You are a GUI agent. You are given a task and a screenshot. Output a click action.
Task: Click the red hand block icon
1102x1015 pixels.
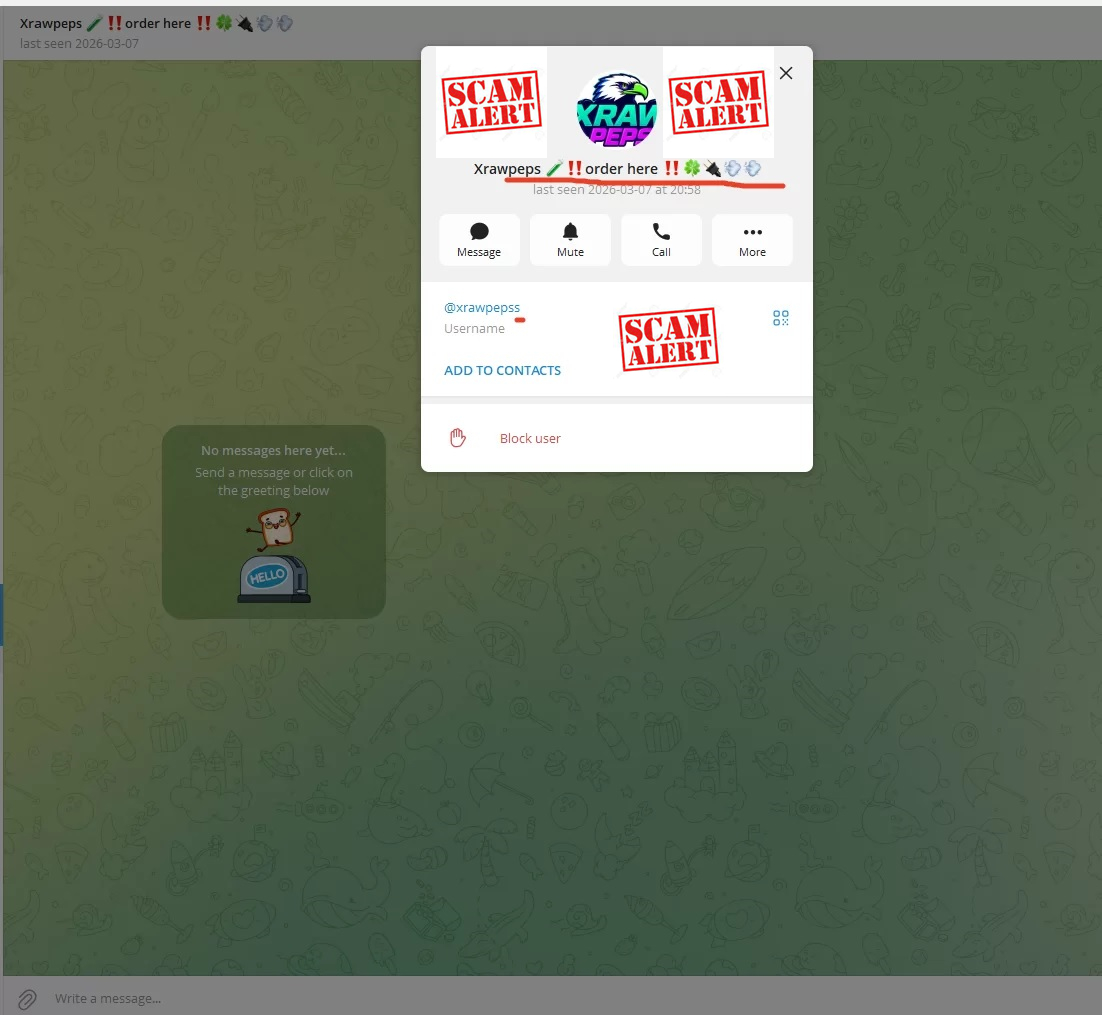point(458,438)
